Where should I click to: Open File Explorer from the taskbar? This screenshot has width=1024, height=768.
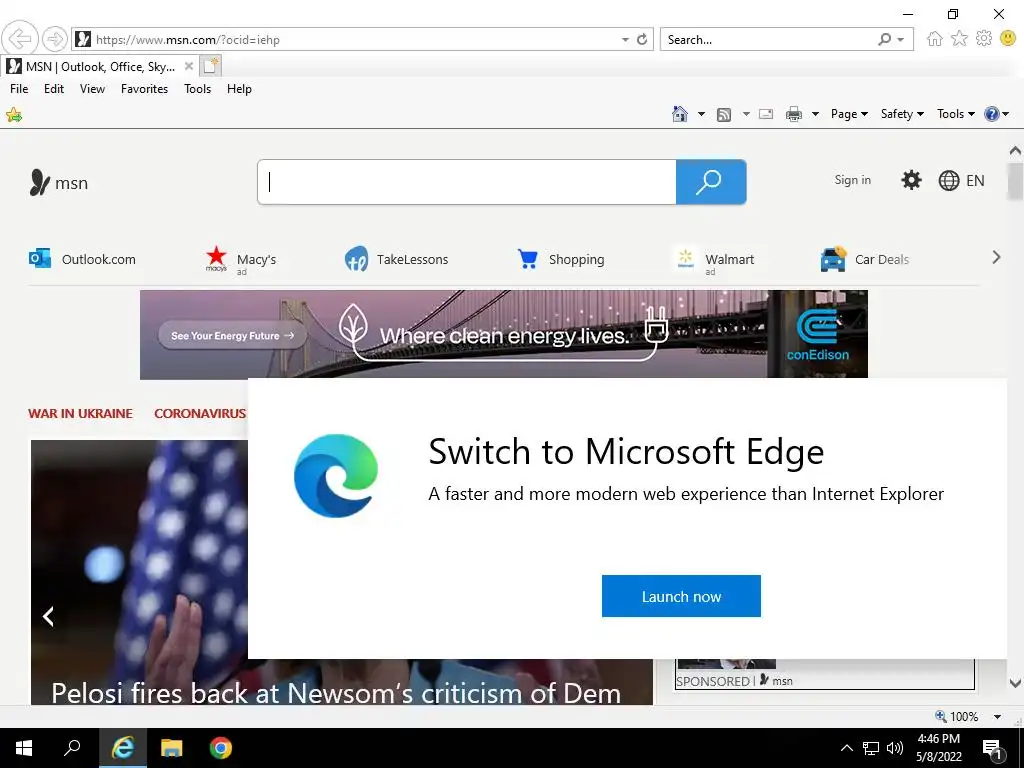[x=171, y=748]
